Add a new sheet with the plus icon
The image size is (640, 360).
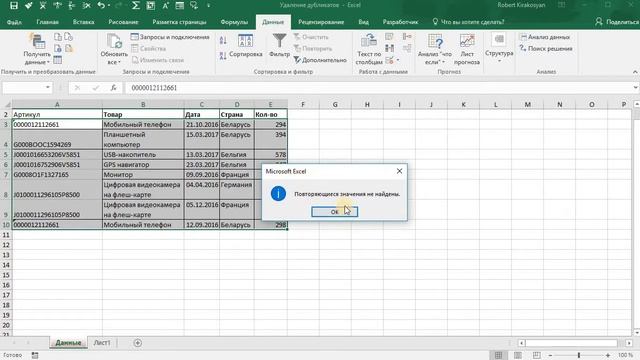click(138, 343)
